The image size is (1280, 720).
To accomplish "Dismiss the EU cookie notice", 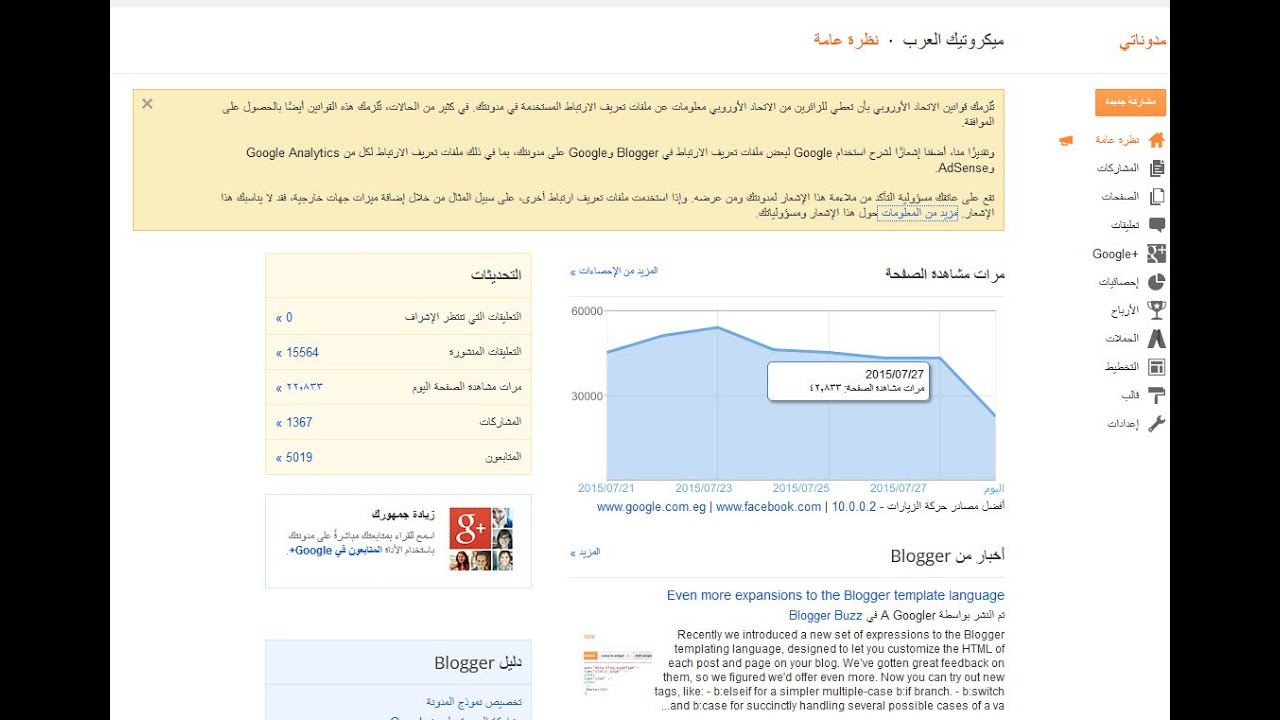I will click(x=147, y=103).
